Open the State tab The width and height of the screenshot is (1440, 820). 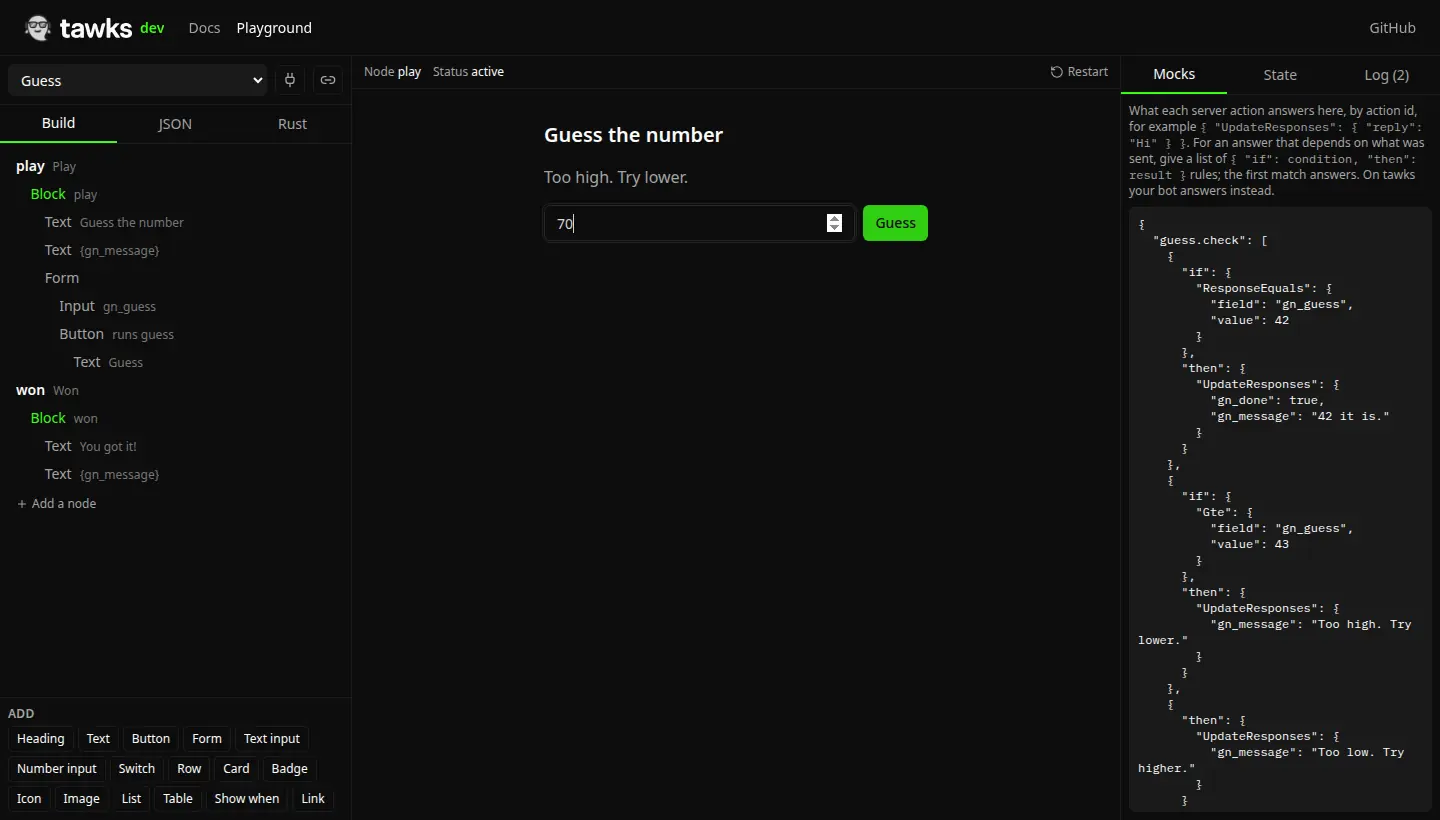pos(1280,75)
